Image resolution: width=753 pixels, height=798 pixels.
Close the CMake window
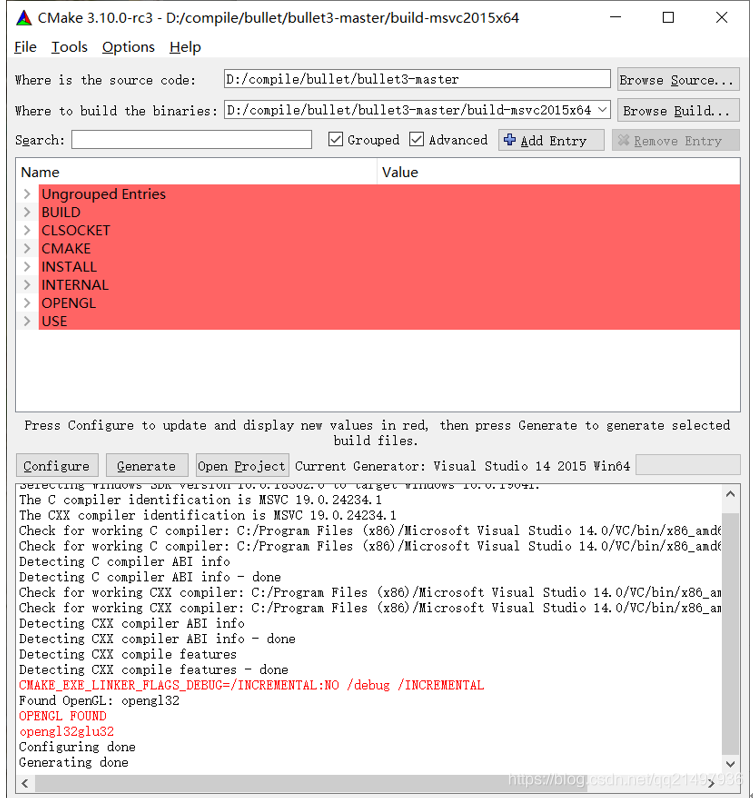[721, 18]
